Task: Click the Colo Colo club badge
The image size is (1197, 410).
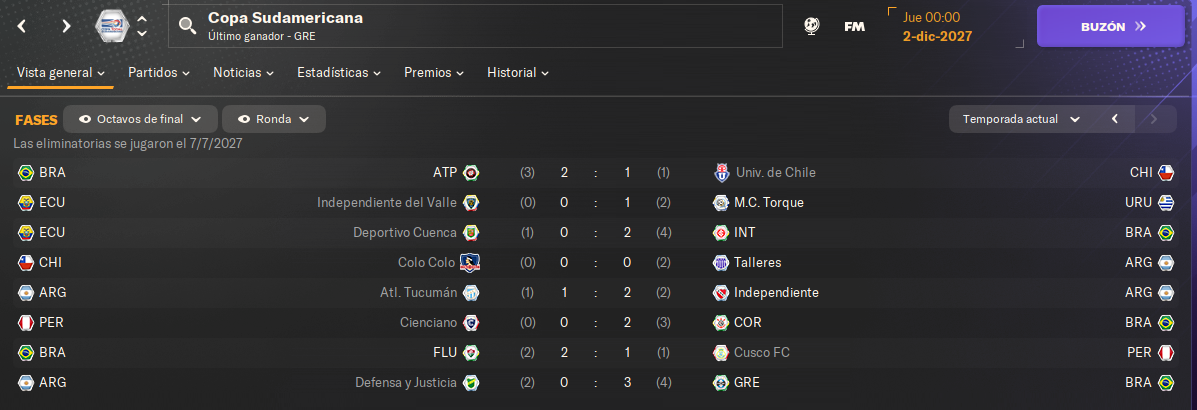Action: tap(470, 263)
